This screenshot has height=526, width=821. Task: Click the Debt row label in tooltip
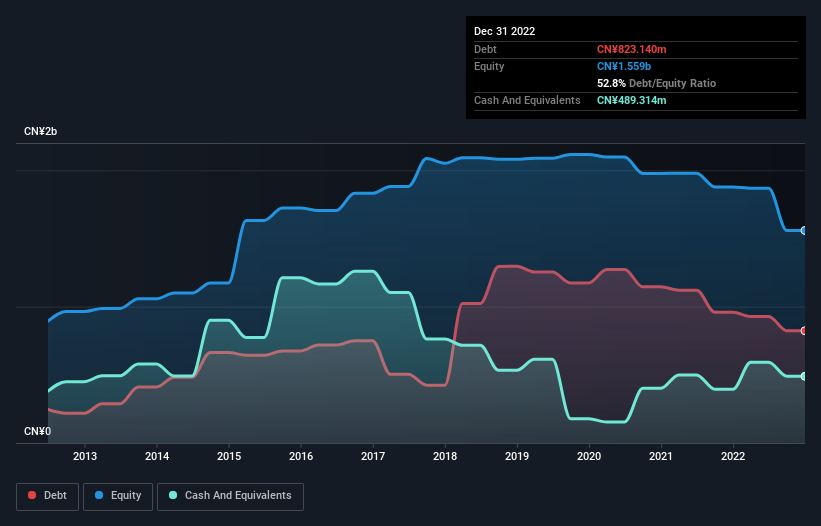coord(485,49)
